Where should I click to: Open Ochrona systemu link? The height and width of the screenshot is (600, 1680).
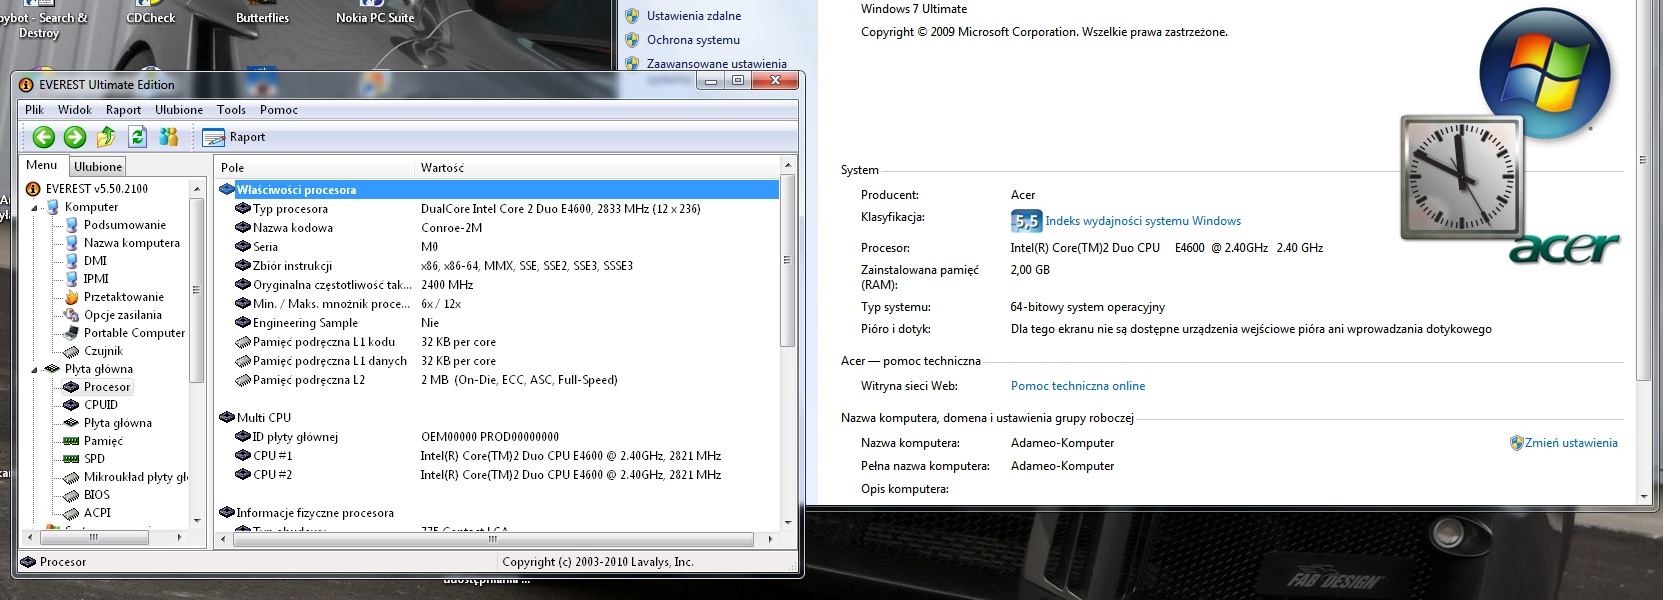pos(693,40)
